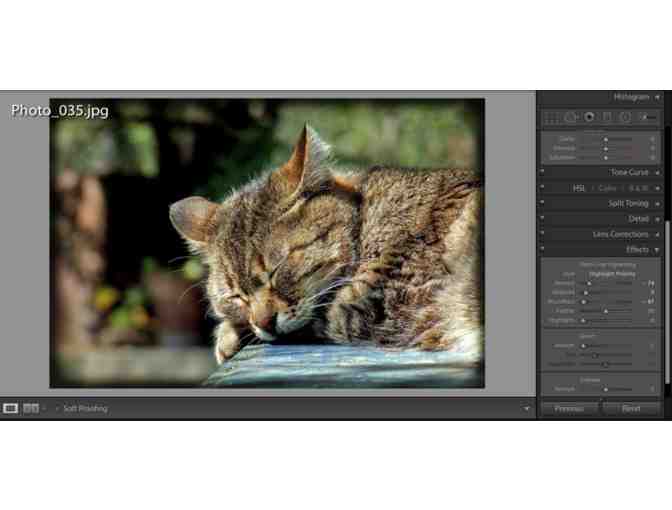Choose the Graduated Filter tool
This screenshot has height=510, width=672.
point(607,117)
